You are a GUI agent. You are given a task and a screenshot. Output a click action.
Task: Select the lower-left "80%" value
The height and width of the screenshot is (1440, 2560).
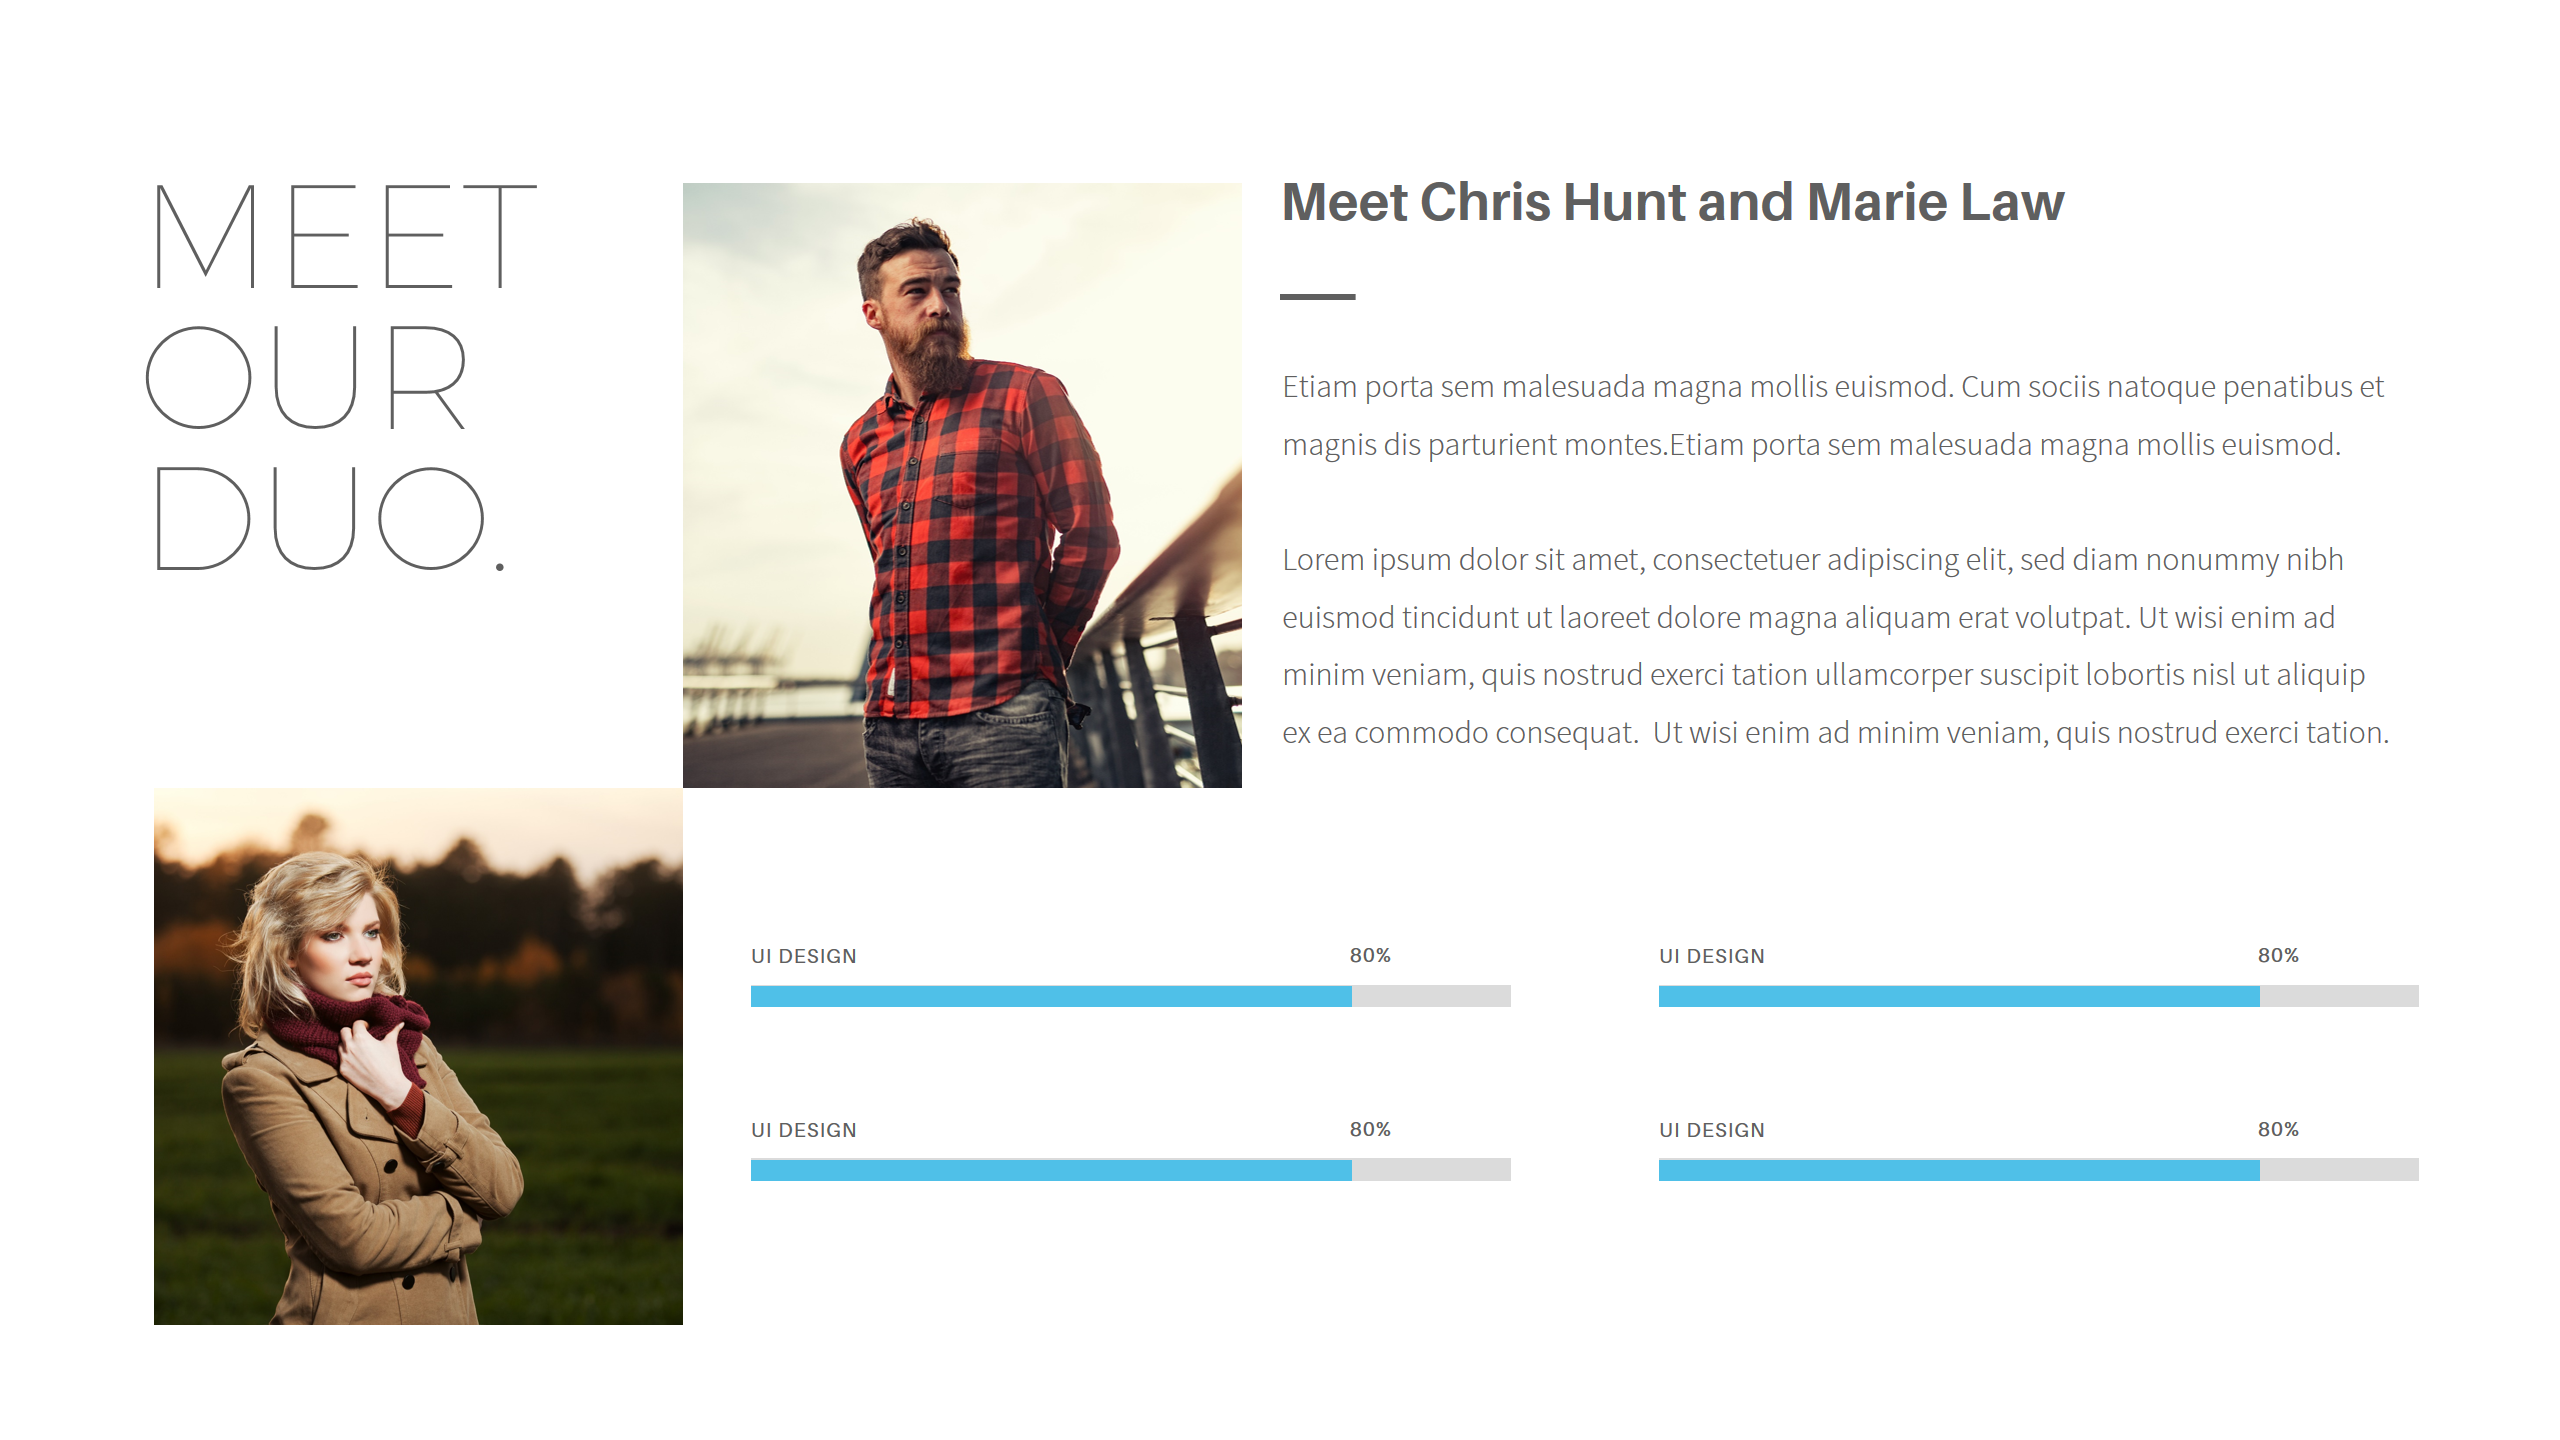[x=1370, y=1130]
